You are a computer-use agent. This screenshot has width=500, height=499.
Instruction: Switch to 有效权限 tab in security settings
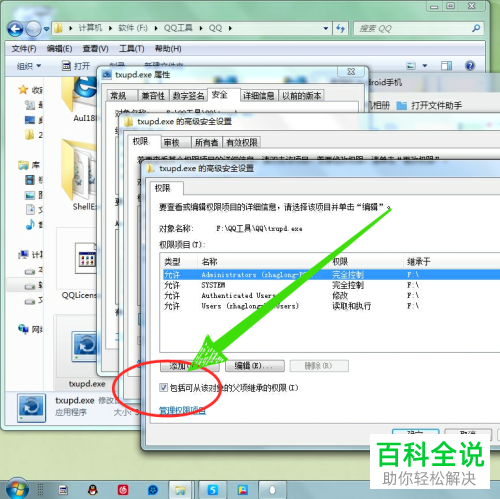(x=242, y=143)
